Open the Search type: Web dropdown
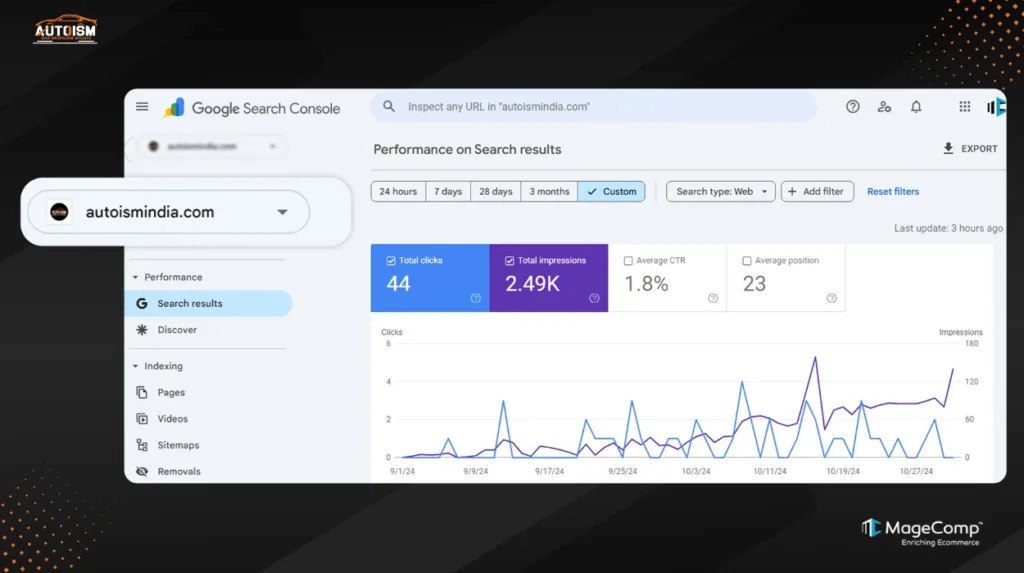 tap(720, 192)
